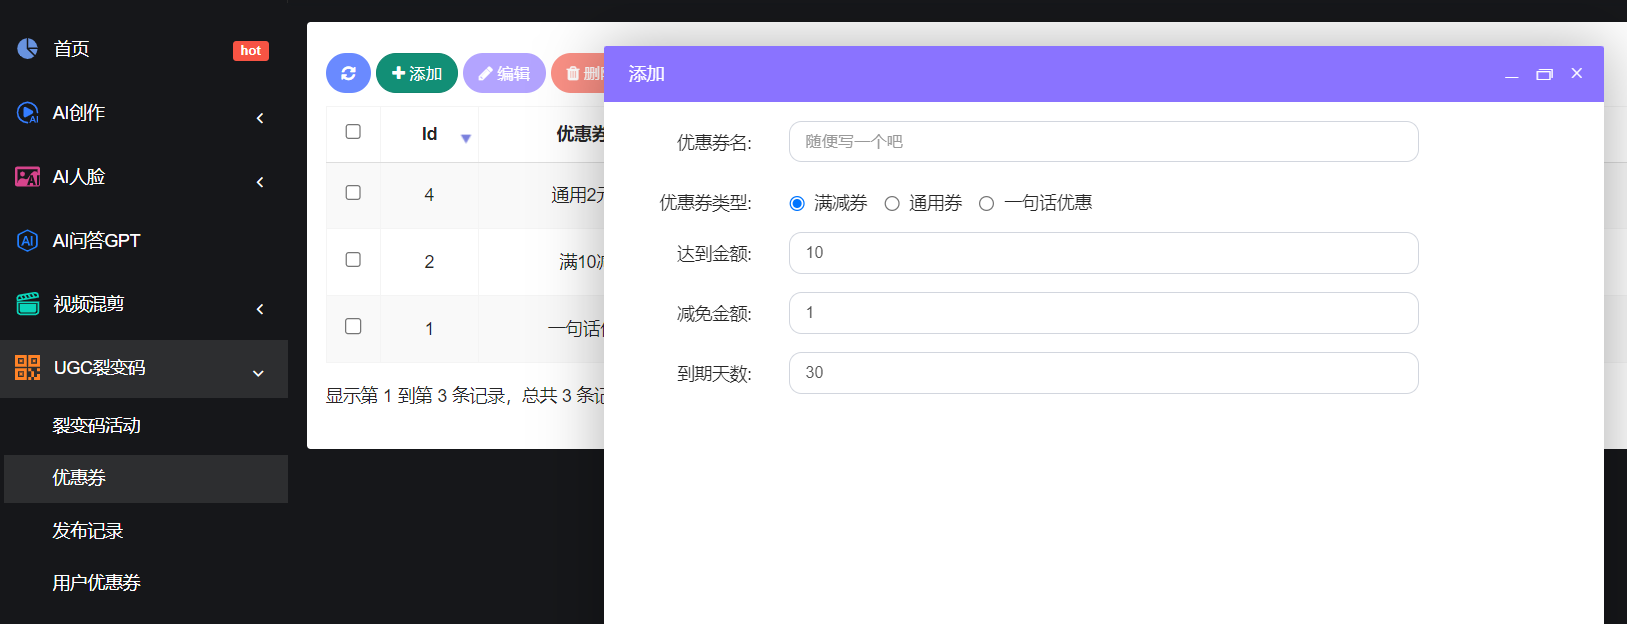Expand the 视频混剪 submenu chevron
1627x624 pixels.
260,309
